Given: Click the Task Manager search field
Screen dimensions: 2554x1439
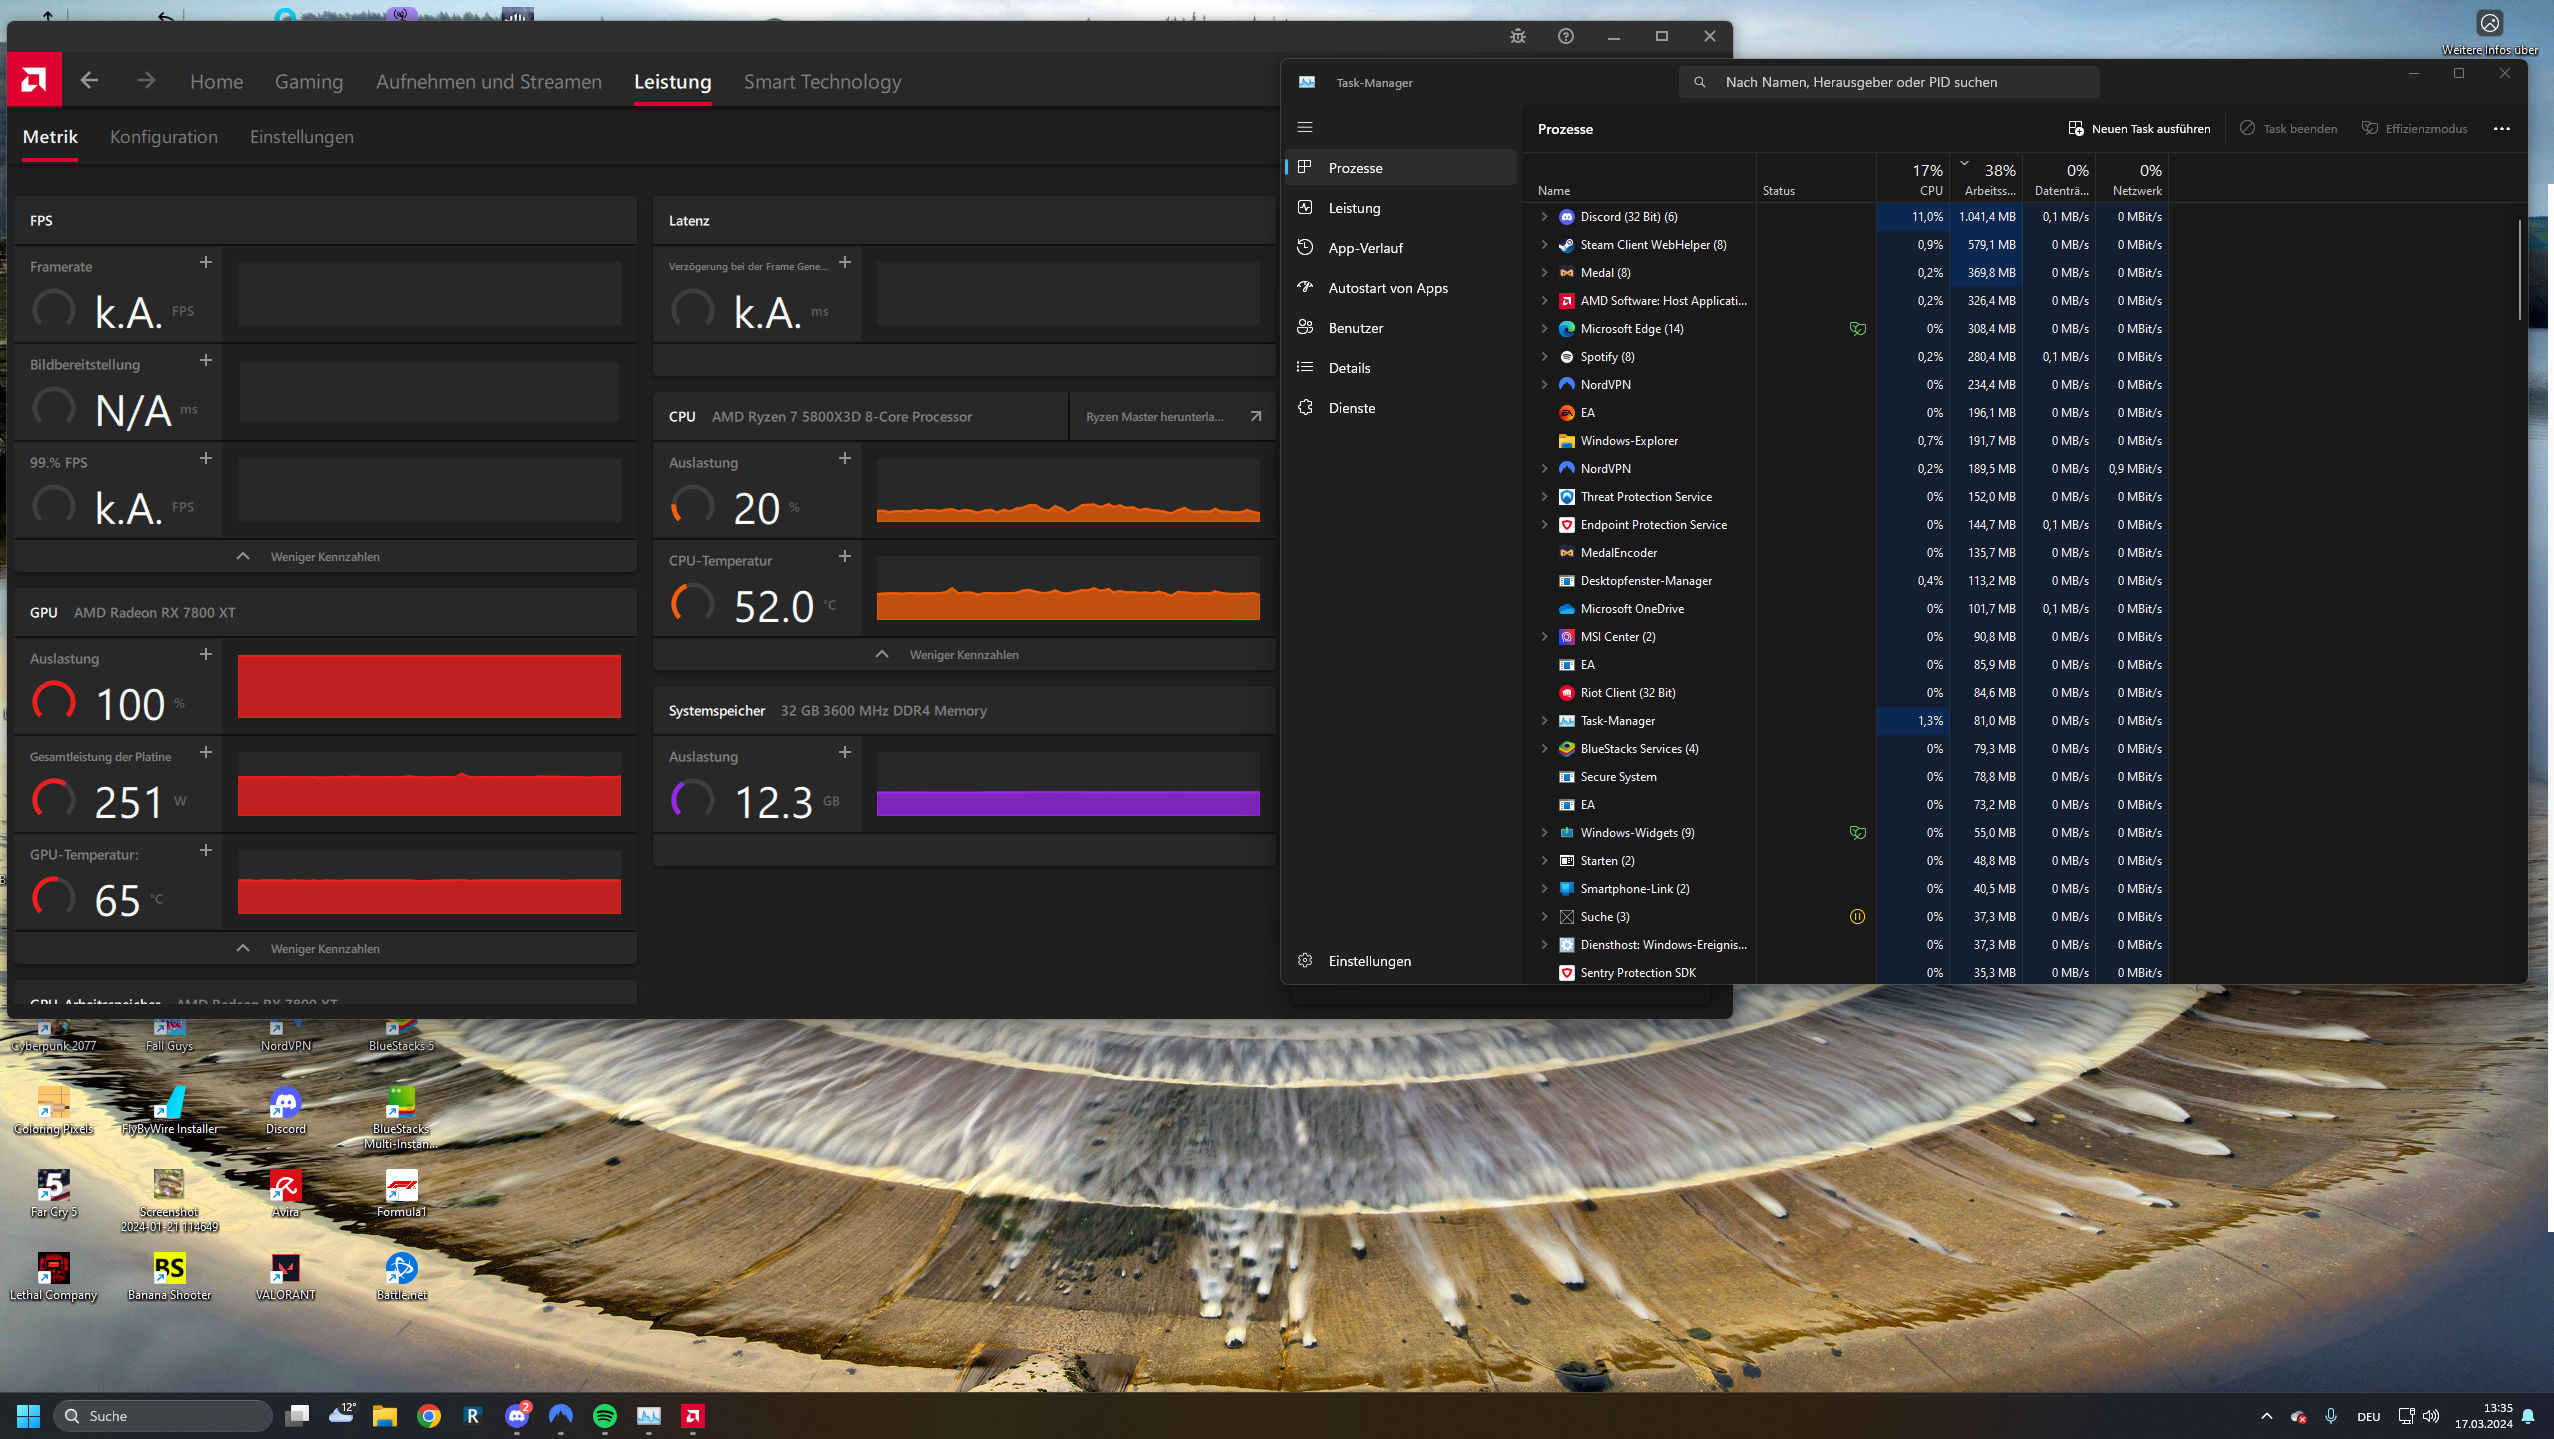Looking at the screenshot, I should pyautogui.click(x=1890, y=82).
